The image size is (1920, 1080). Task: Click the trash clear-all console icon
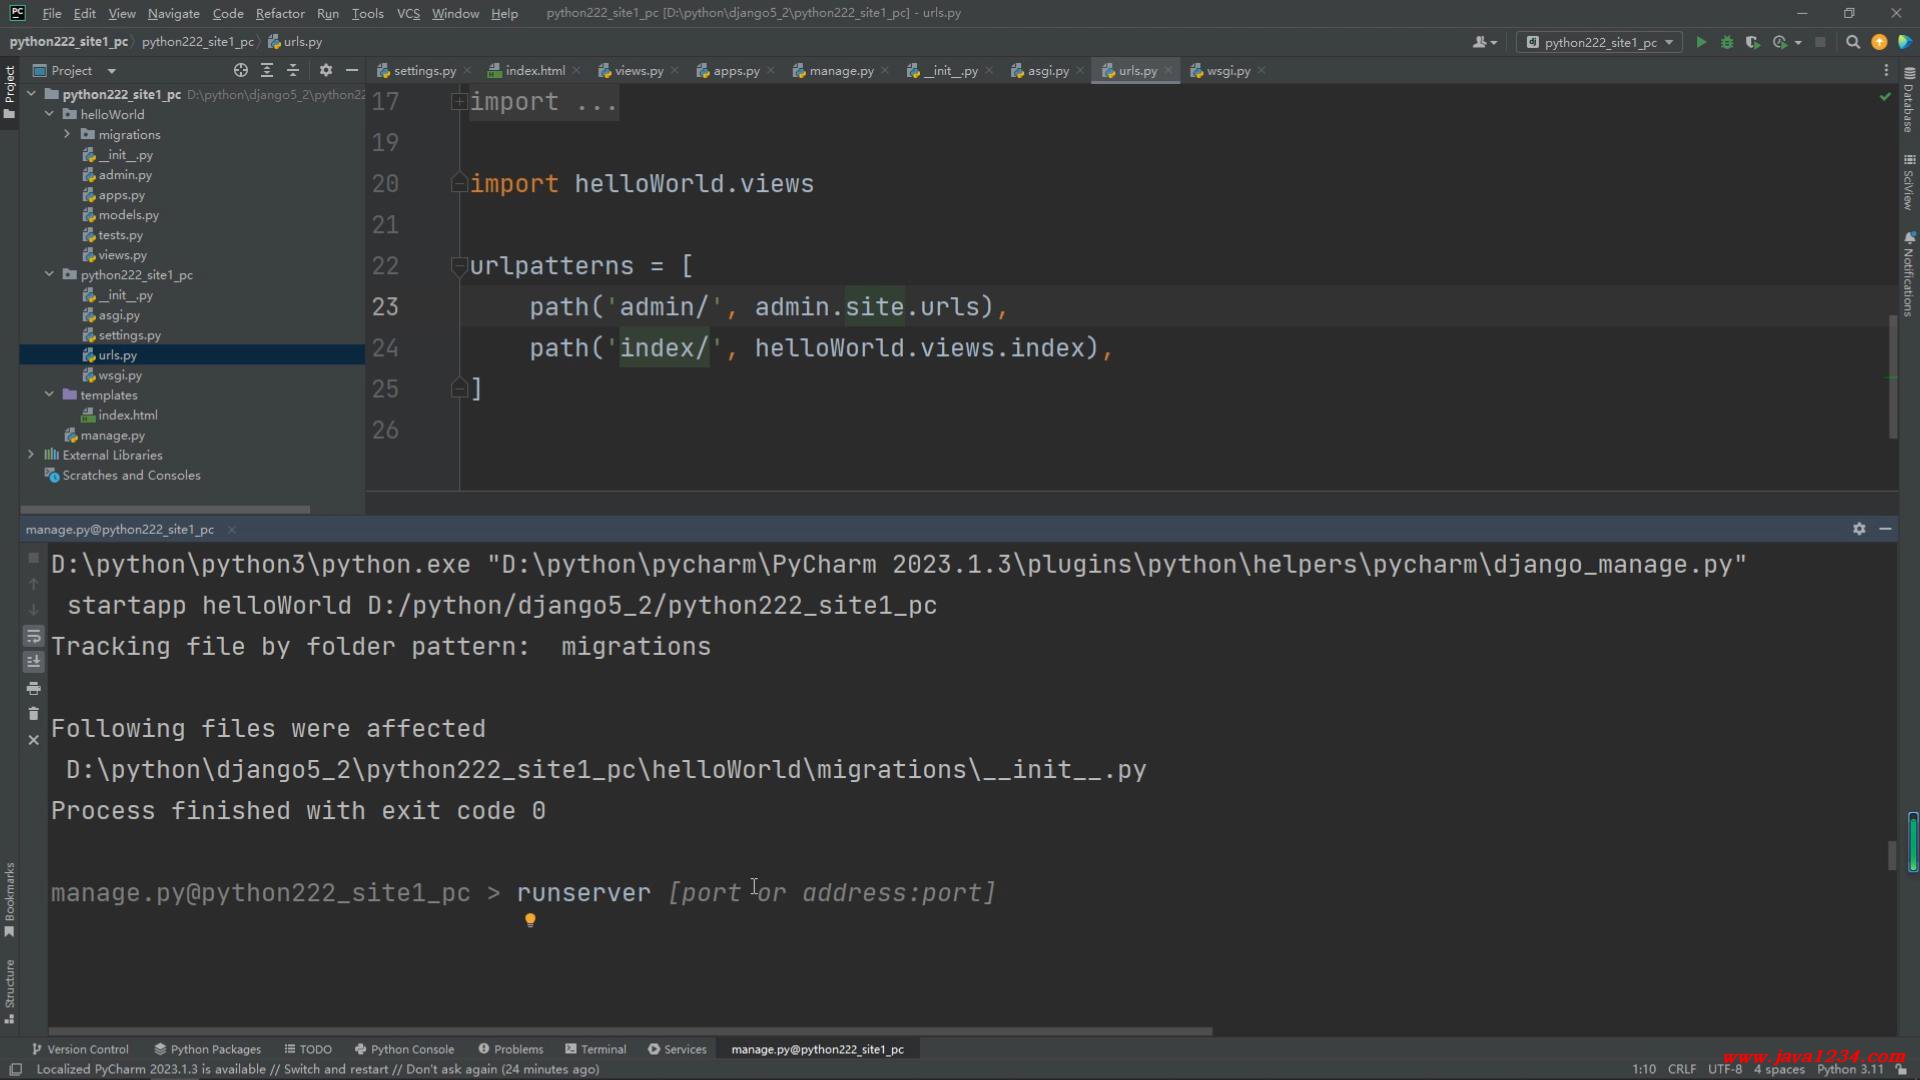coord(33,714)
